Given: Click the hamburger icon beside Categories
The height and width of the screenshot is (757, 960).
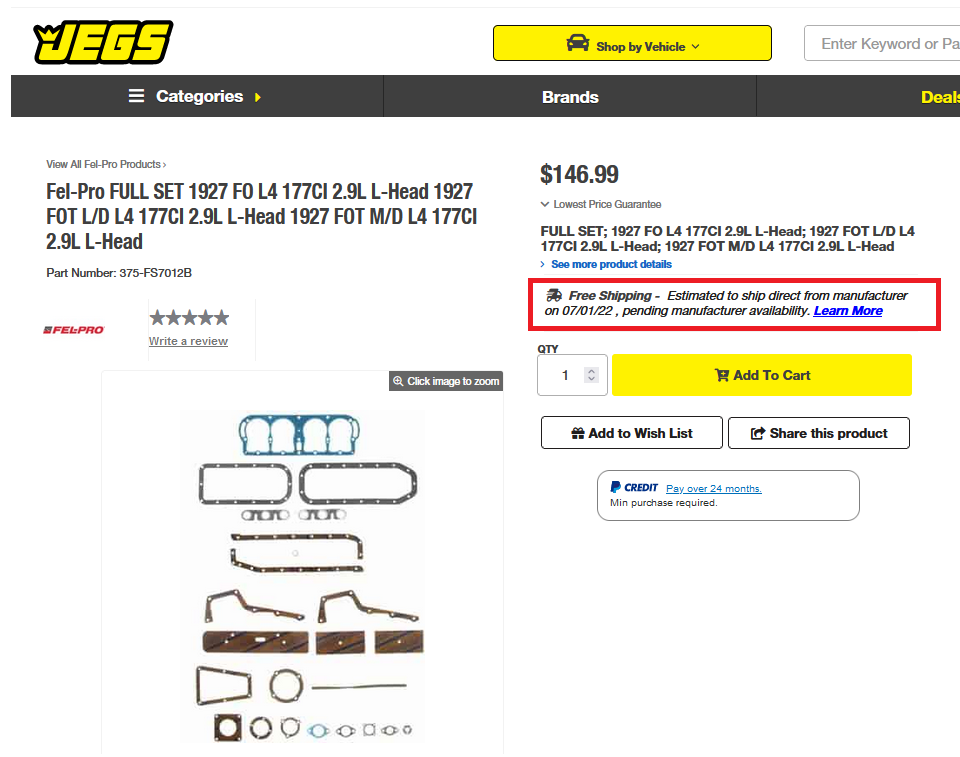Looking at the screenshot, I should [x=136, y=96].
